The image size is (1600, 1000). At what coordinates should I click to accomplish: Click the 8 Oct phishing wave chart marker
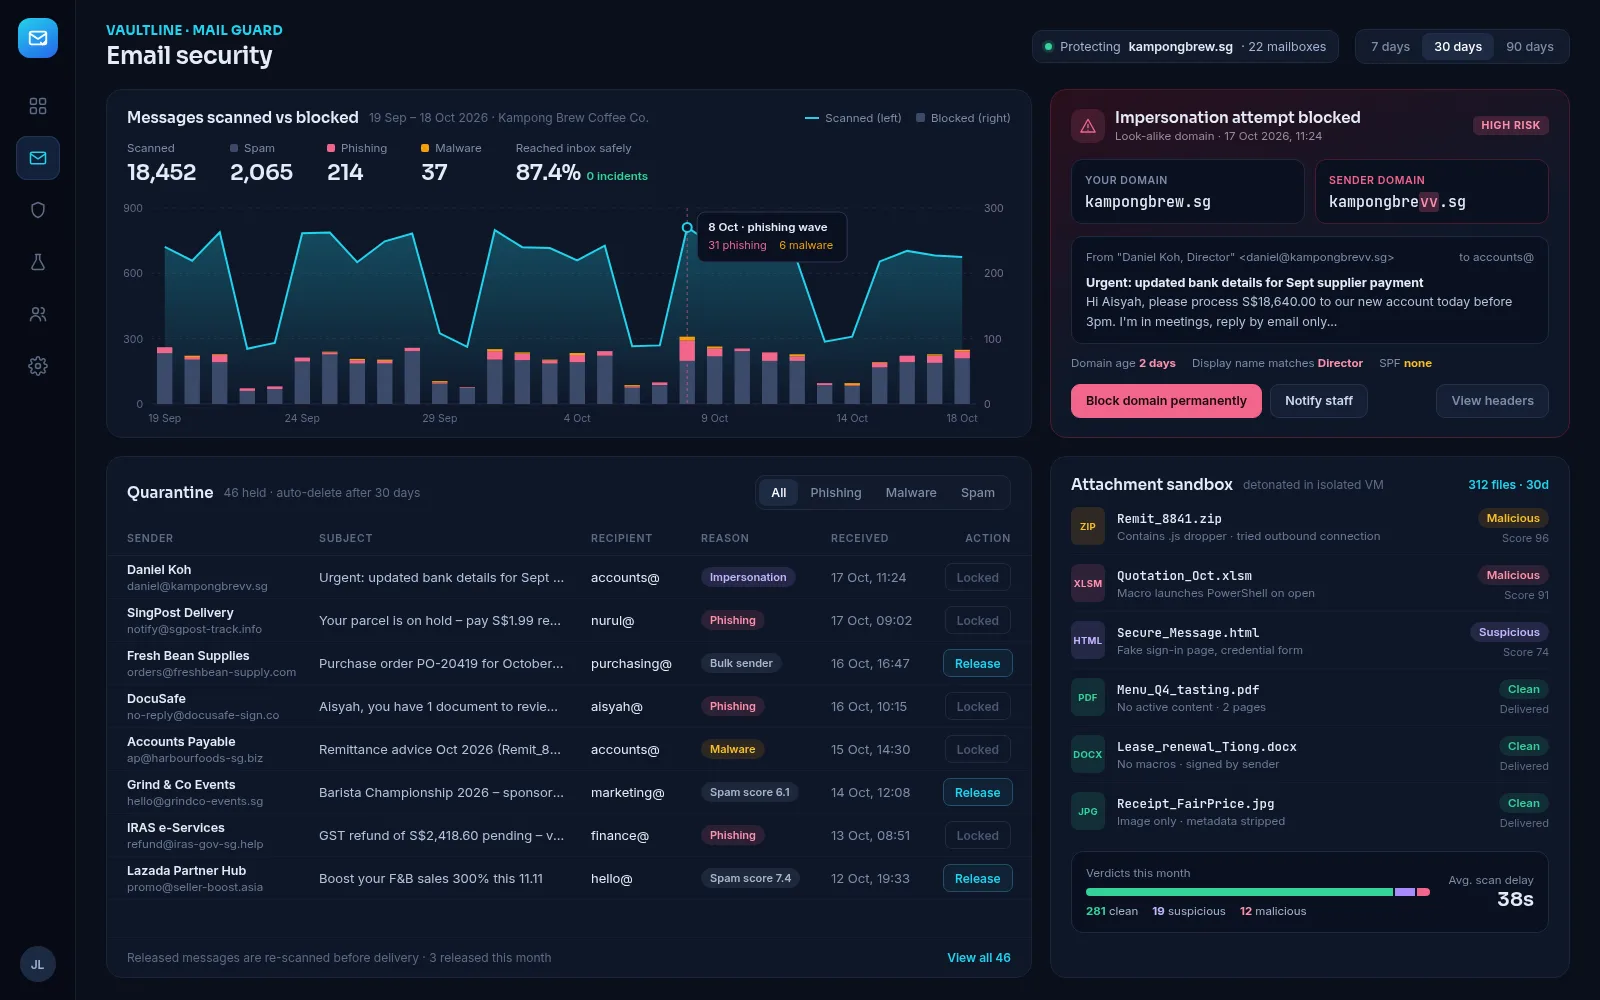click(687, 228)
